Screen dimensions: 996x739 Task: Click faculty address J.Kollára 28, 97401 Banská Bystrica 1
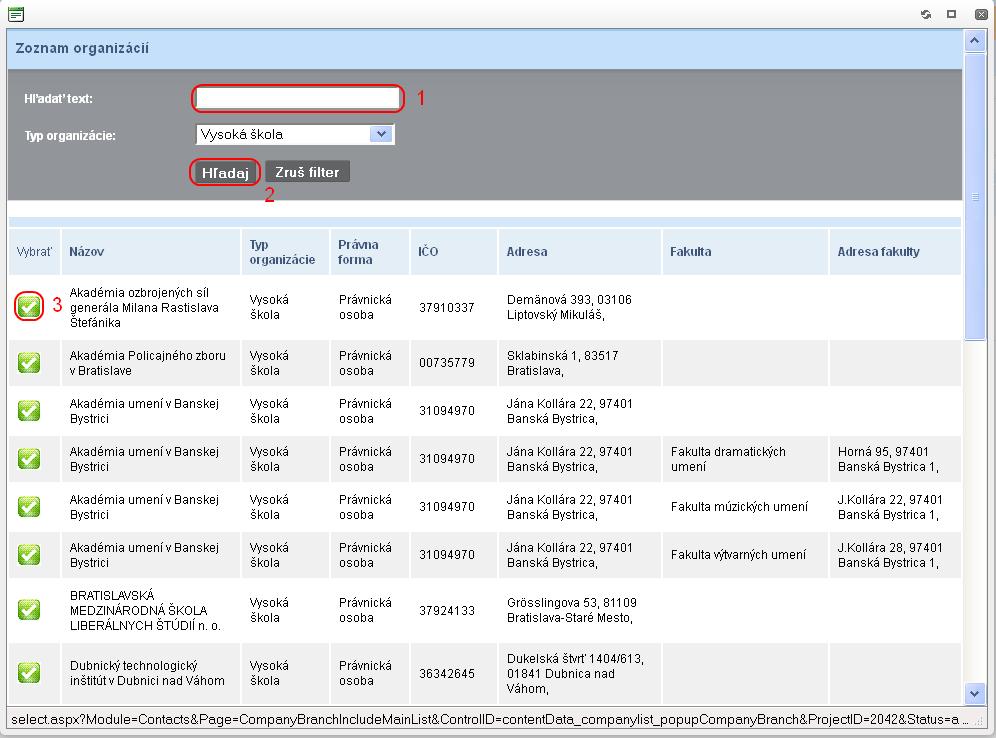pyautogui.click(x=890, y=555)
